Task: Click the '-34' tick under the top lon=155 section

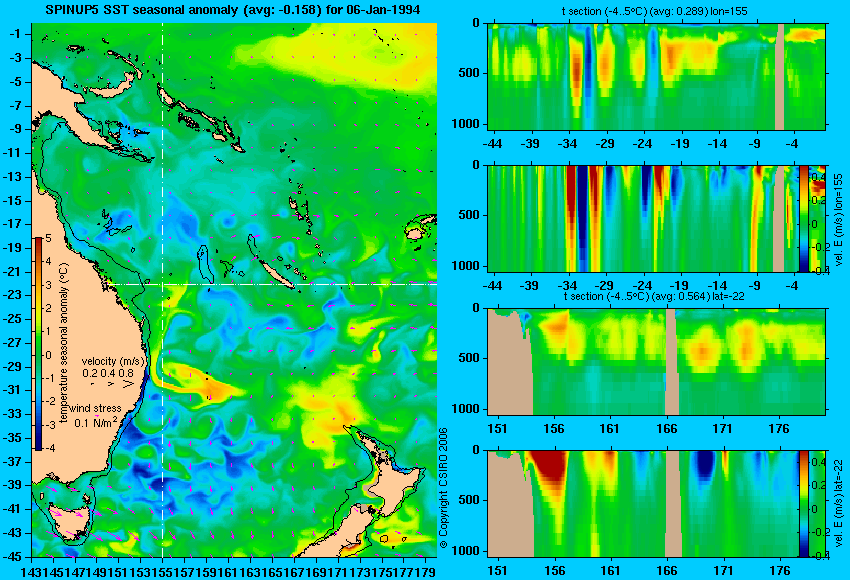Action: pyautogui.click(x=568, y=144)
